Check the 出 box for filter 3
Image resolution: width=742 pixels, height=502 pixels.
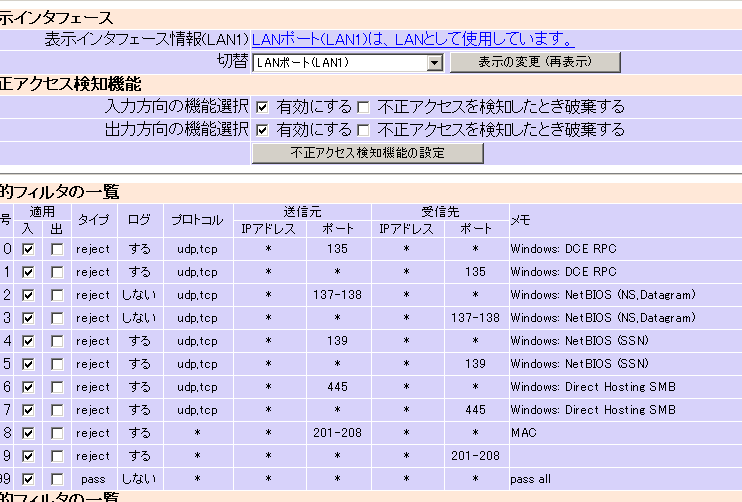(57, 318)
